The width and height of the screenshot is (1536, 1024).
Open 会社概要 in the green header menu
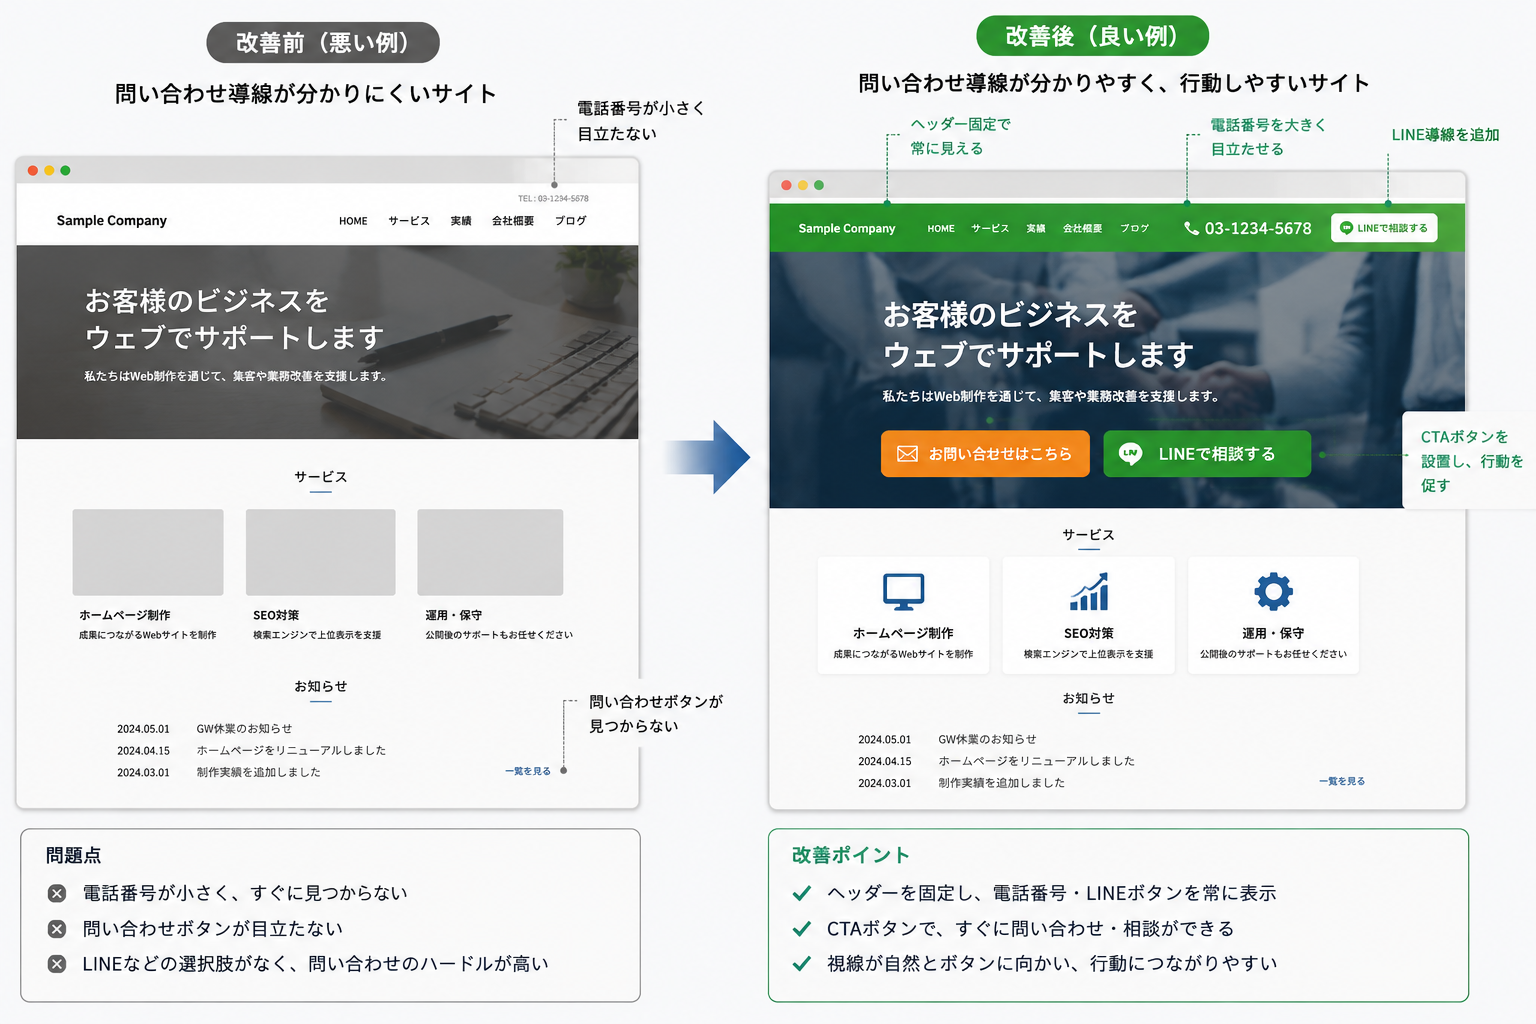coord(1083,229)
